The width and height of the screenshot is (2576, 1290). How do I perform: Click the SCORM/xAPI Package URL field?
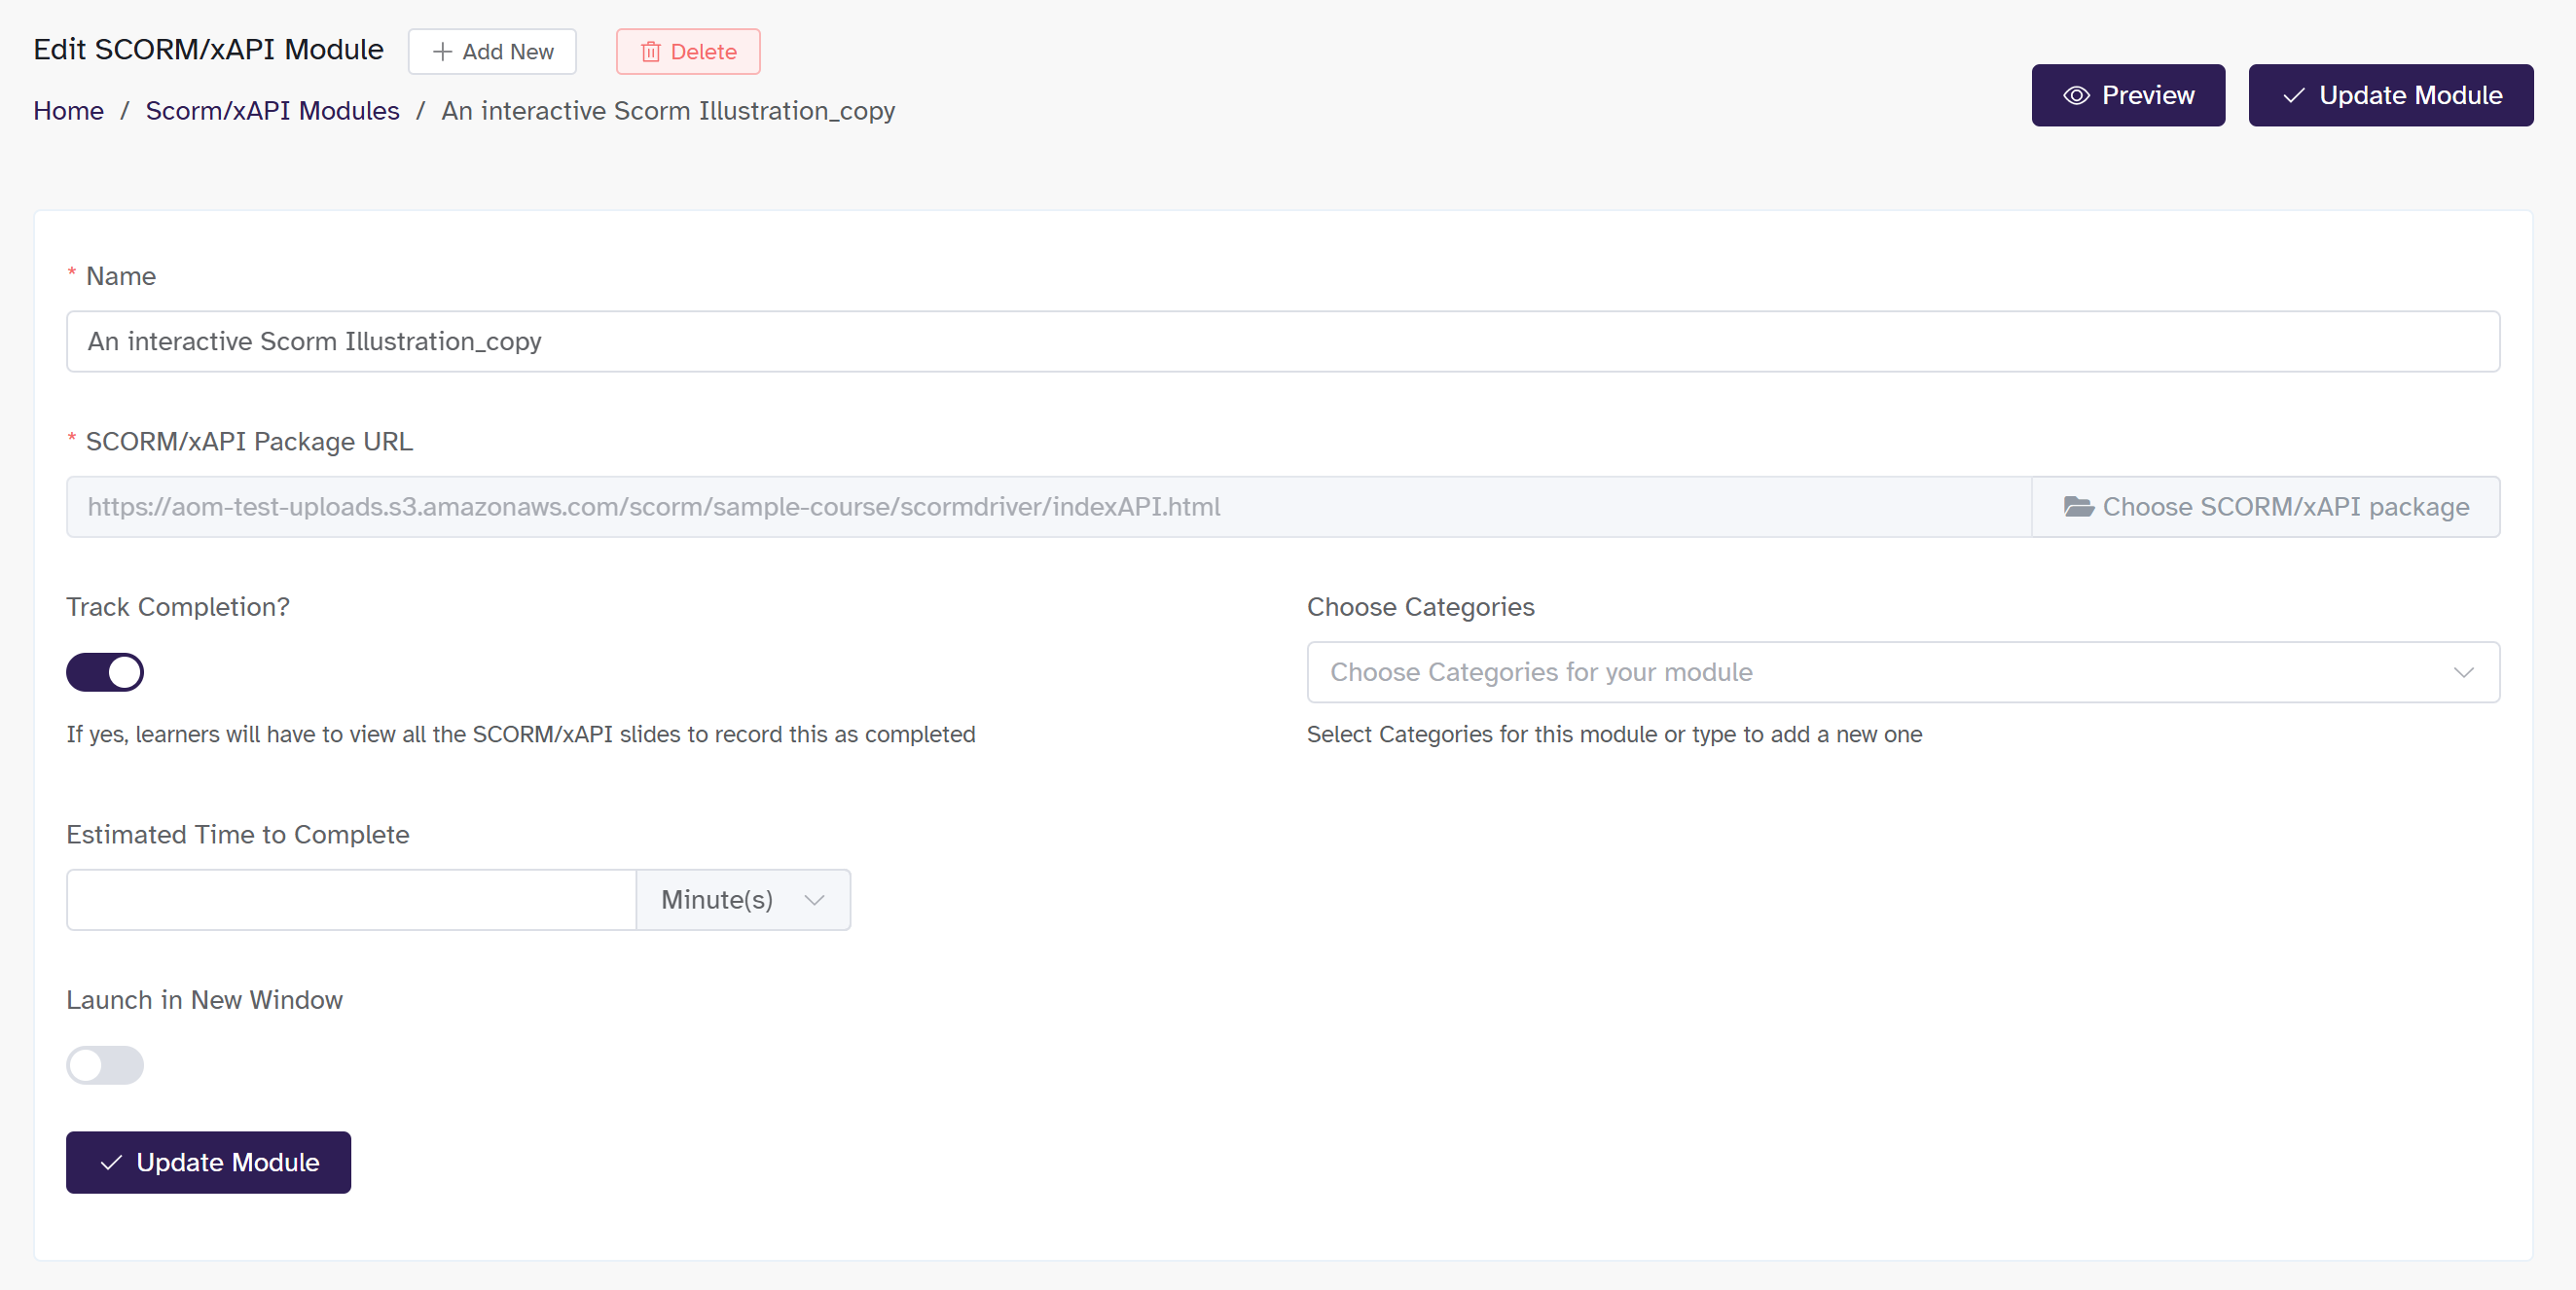coord(1048,507)
